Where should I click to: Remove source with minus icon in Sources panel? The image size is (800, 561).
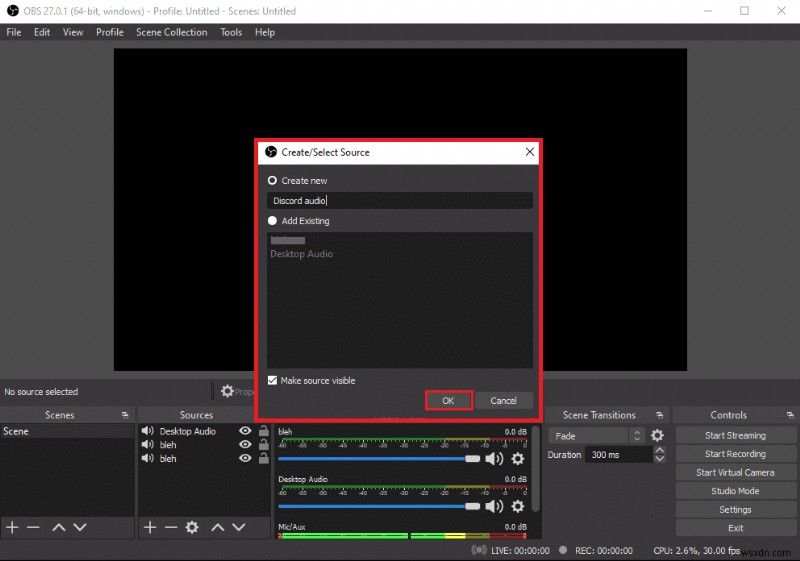coord(171,527)
